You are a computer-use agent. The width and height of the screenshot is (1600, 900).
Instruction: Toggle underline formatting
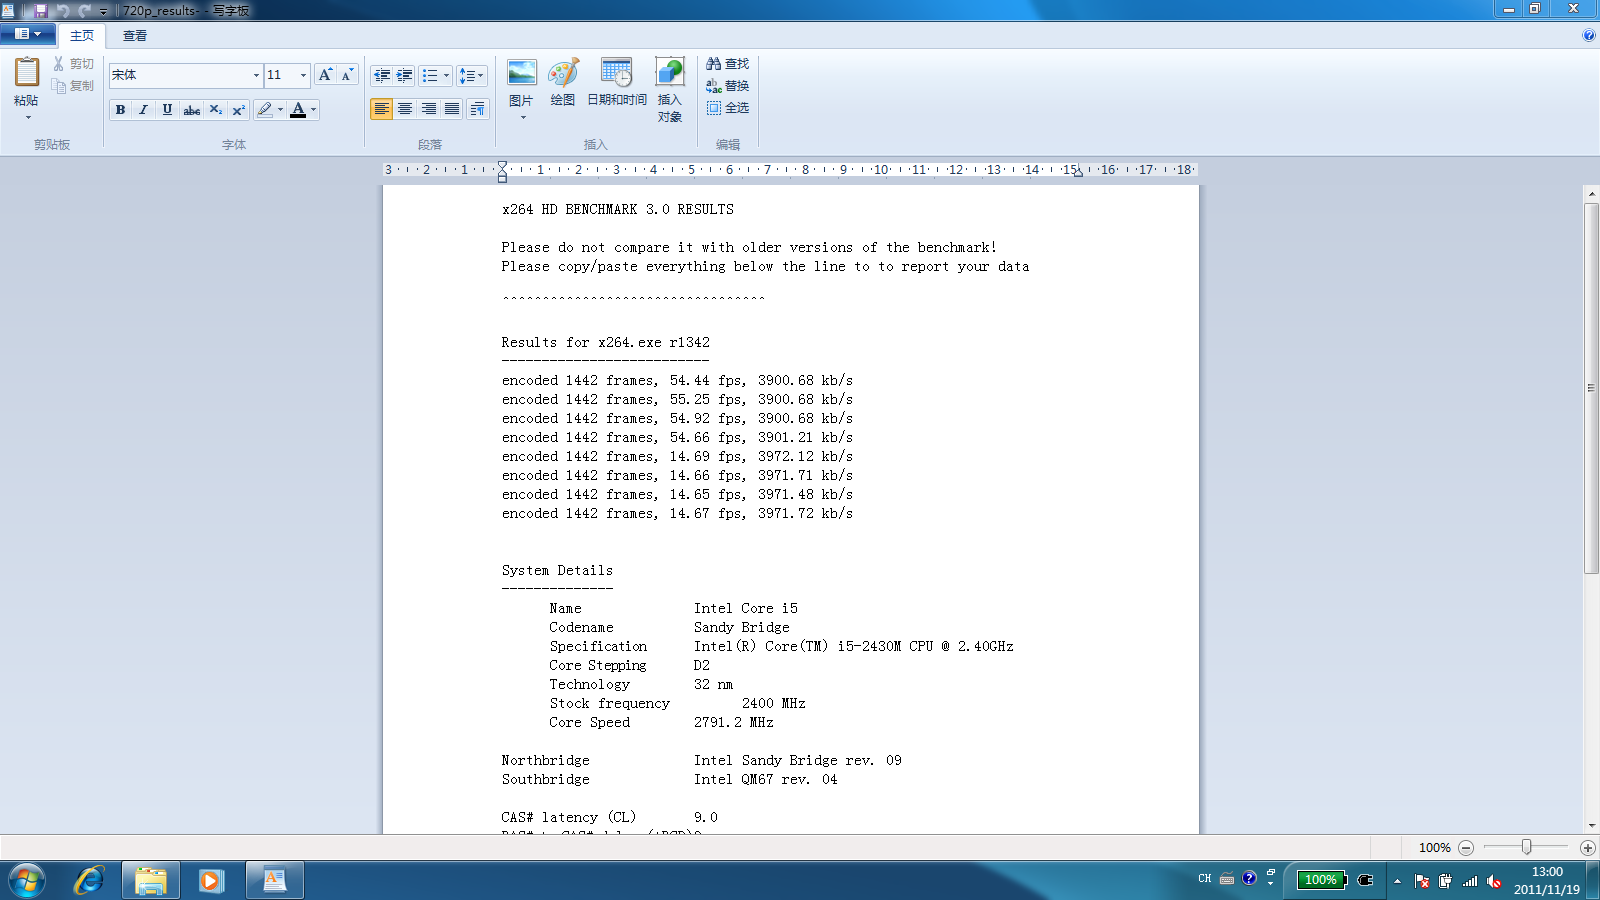tap(167, 110)
